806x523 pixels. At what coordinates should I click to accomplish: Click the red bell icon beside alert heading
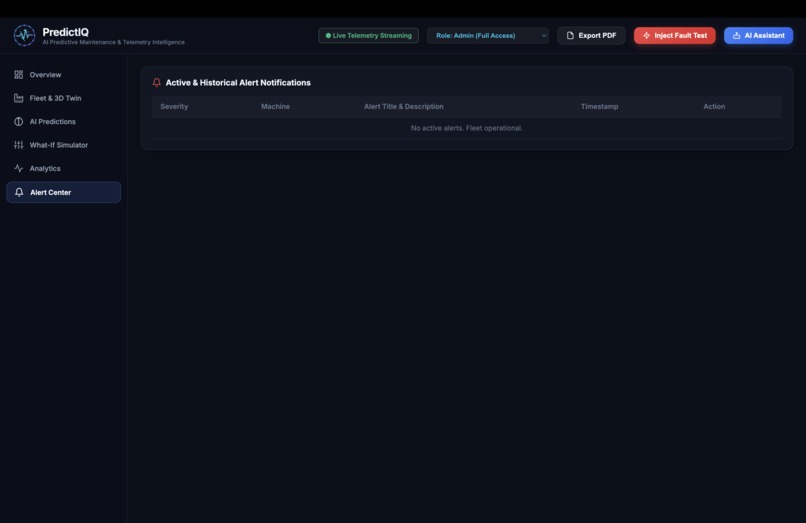157,82
